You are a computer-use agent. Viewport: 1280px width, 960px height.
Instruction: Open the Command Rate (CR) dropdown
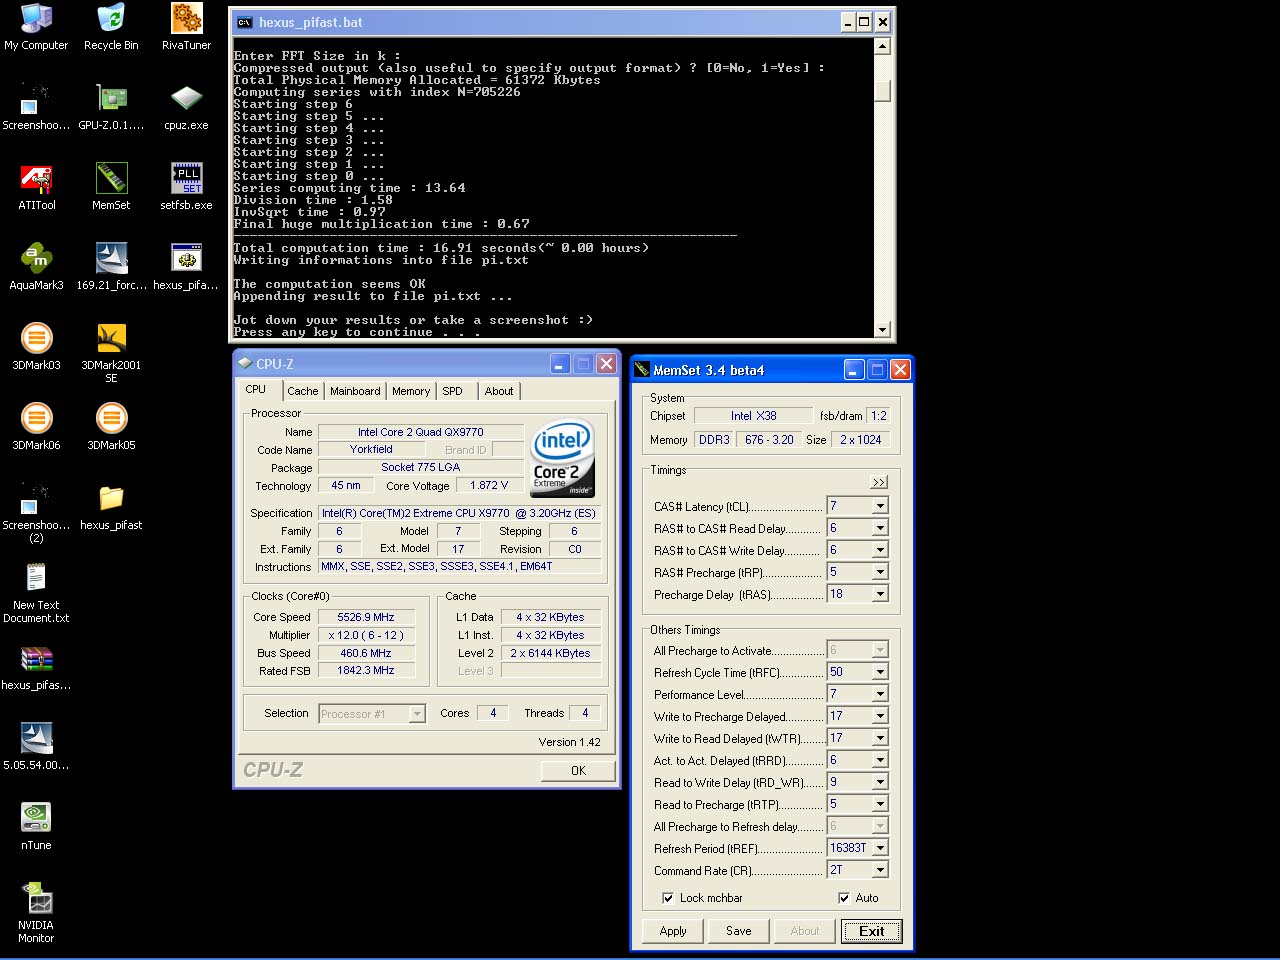pos(880,870)
